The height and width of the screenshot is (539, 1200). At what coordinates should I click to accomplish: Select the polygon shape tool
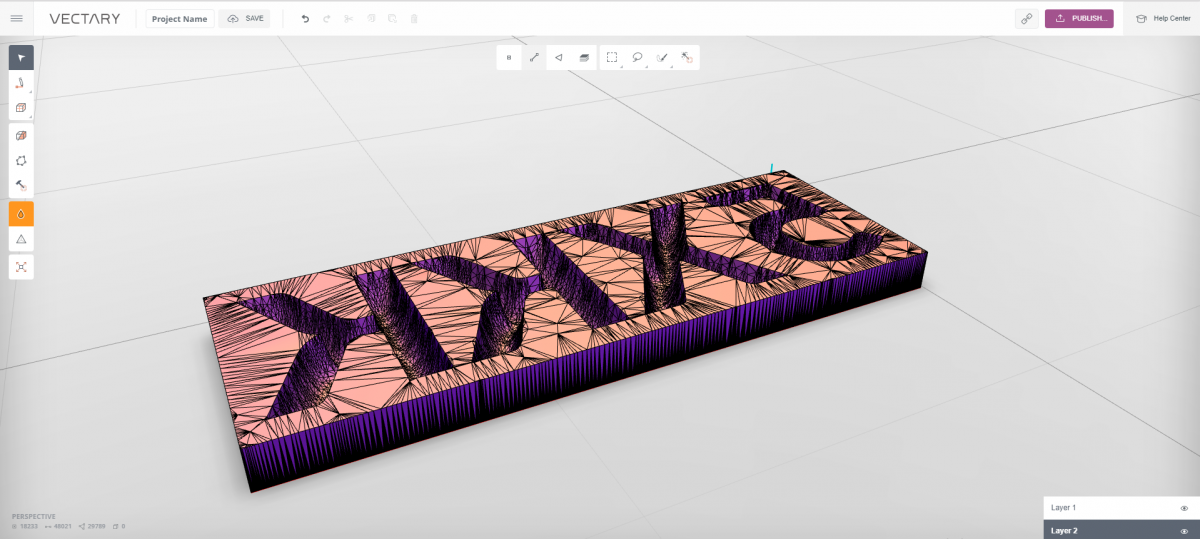tap(21, 161)
